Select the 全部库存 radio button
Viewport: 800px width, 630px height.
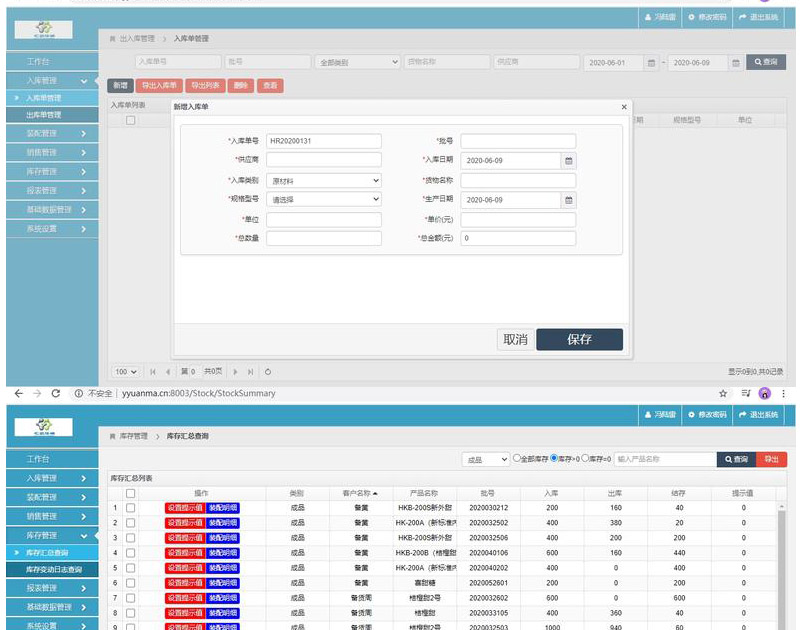click(517, 459)
